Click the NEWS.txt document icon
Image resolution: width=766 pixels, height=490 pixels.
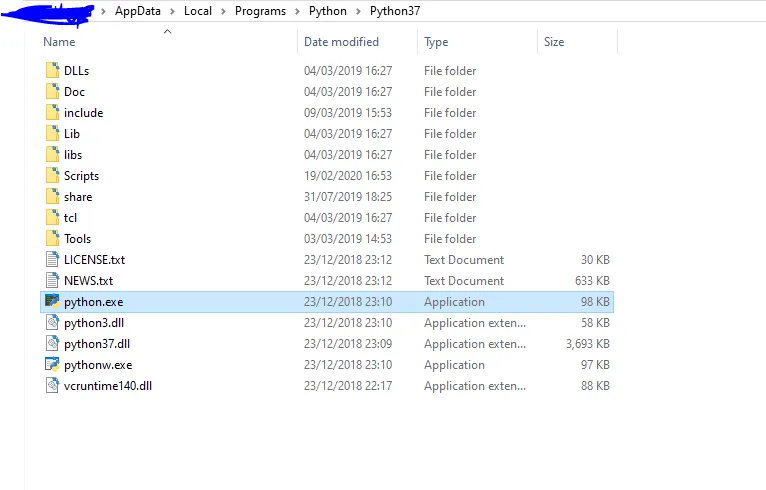pyautogui.click(x=52, y=280)
